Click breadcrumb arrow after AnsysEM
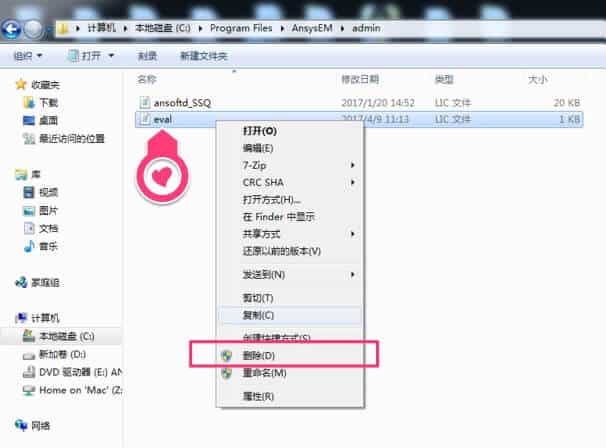 [342, 28]
